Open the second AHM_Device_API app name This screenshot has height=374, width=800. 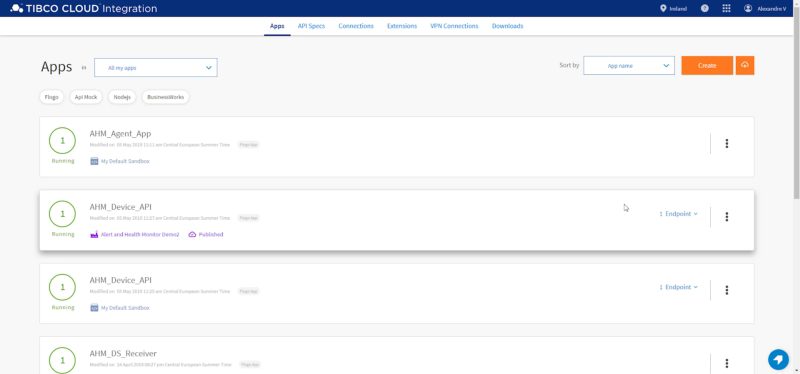click(x=120, y=281)
